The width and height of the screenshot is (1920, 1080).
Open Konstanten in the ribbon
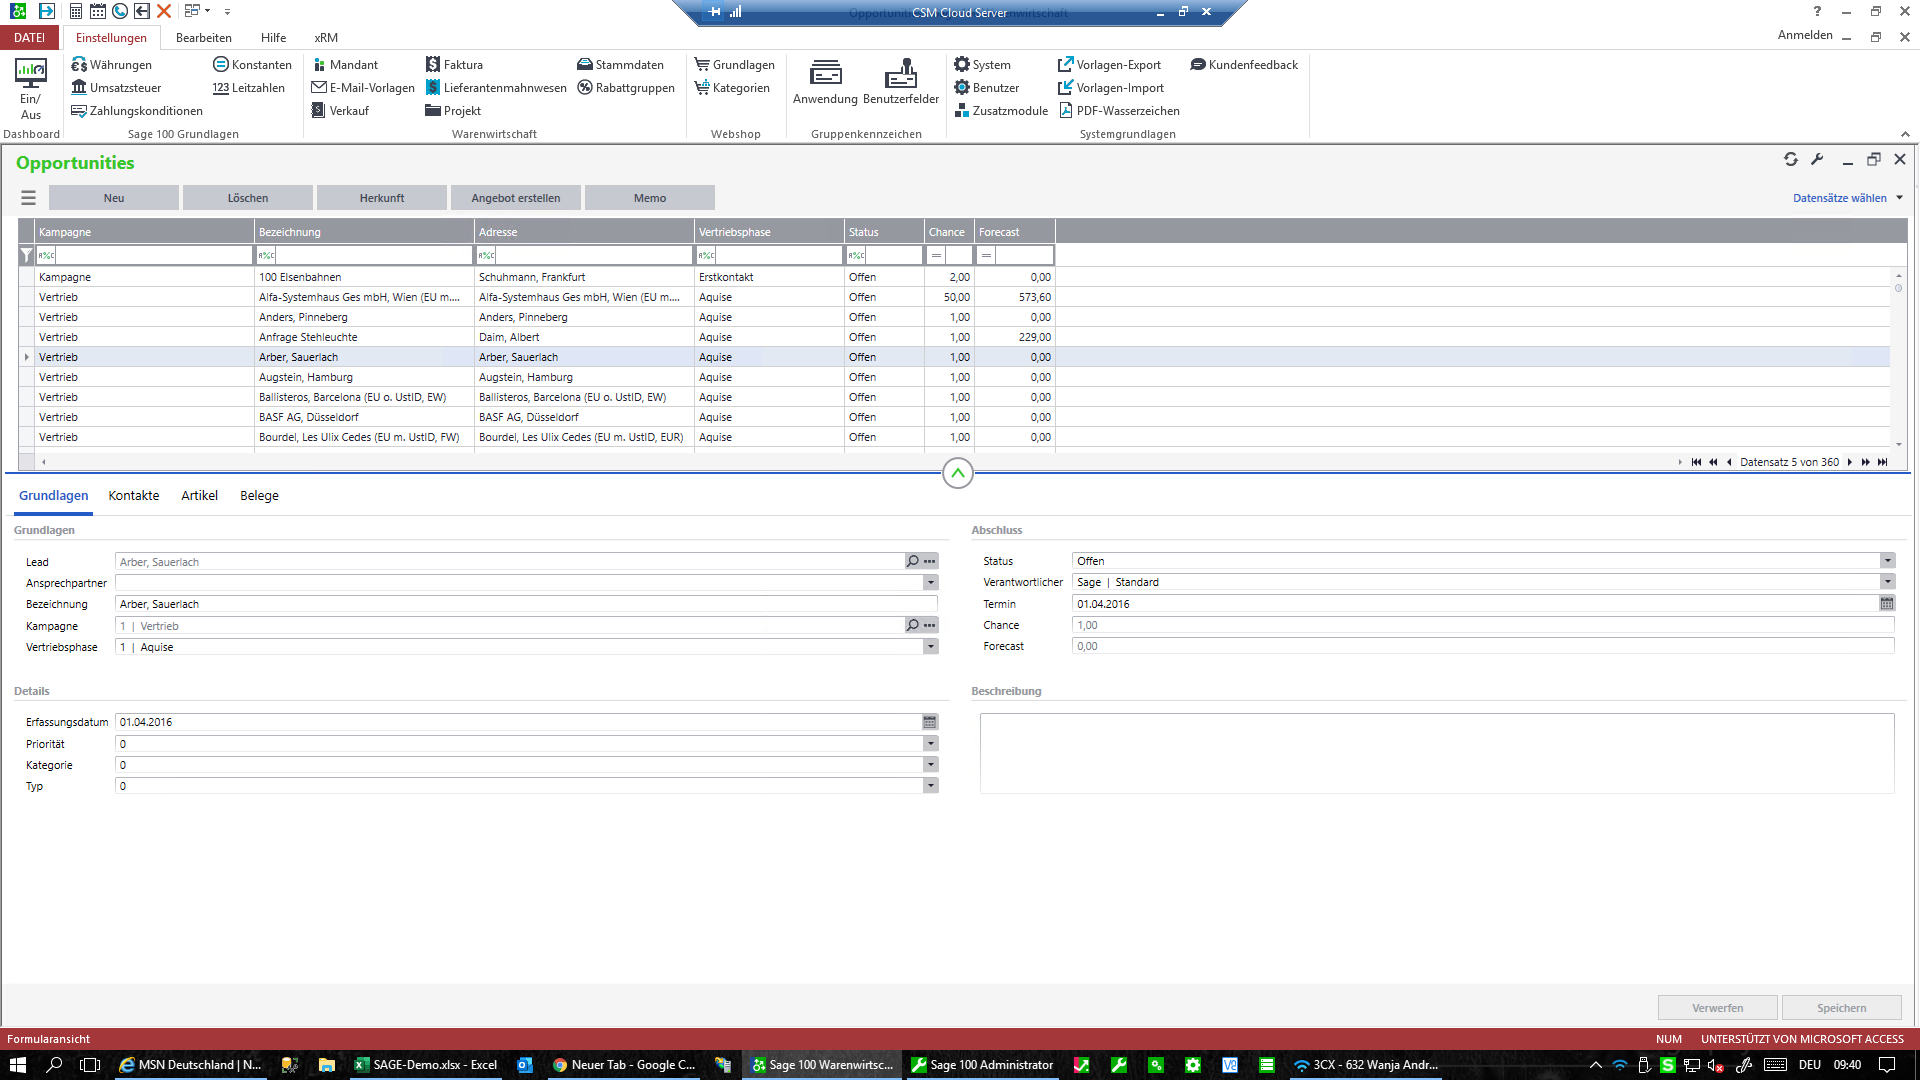coord(252,65)
